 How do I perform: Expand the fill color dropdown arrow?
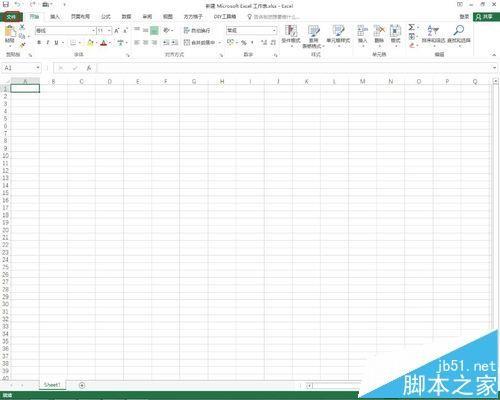[x=96, y=43]
